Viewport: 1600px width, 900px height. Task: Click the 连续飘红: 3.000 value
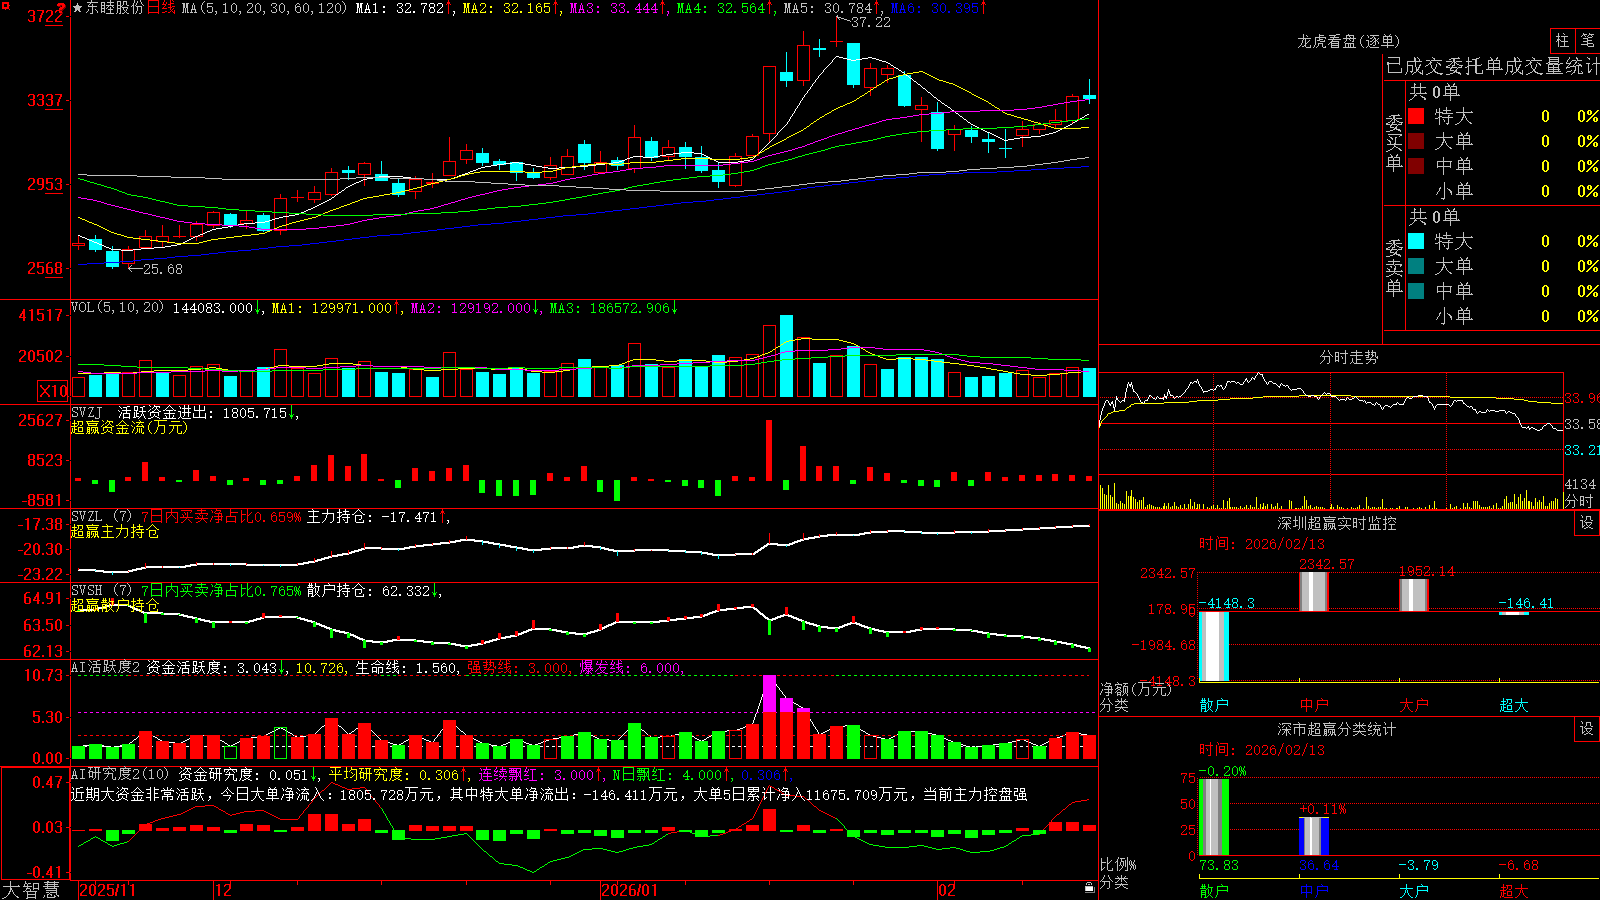(536, 774)
